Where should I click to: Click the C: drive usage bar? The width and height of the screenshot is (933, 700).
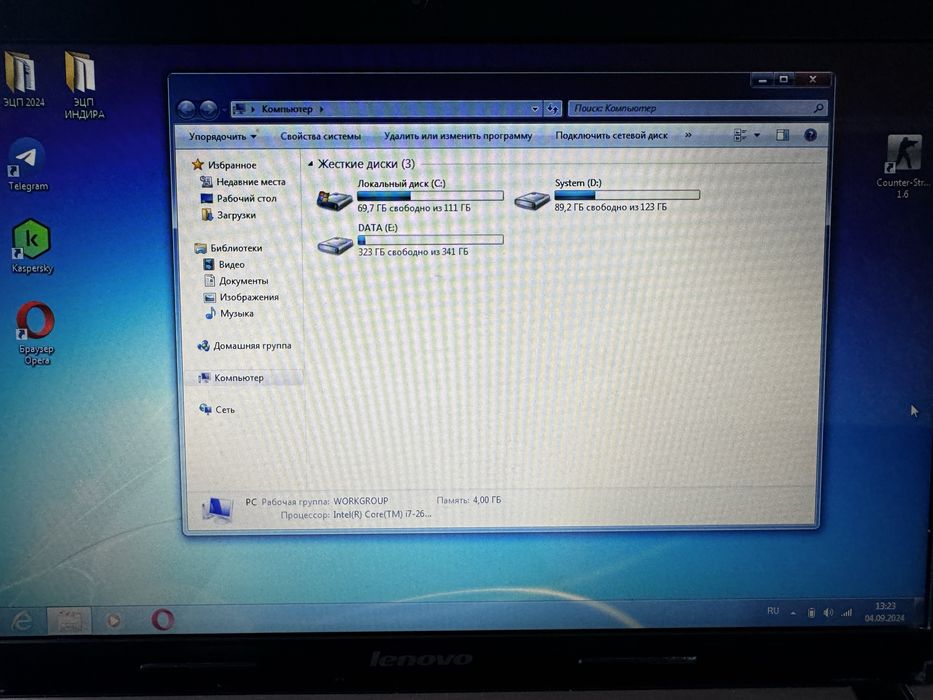point(430,195)
